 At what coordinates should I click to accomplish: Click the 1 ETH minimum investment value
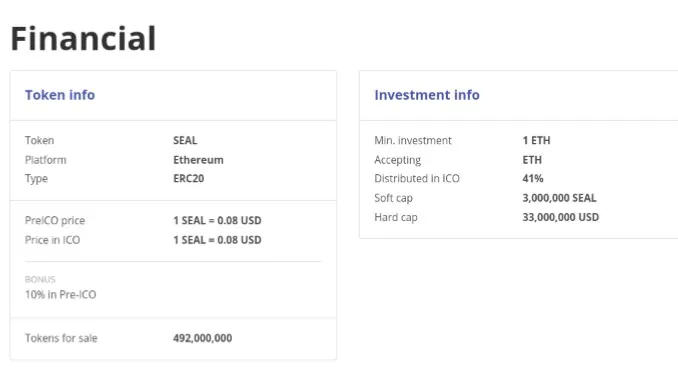tap(537, 141)
